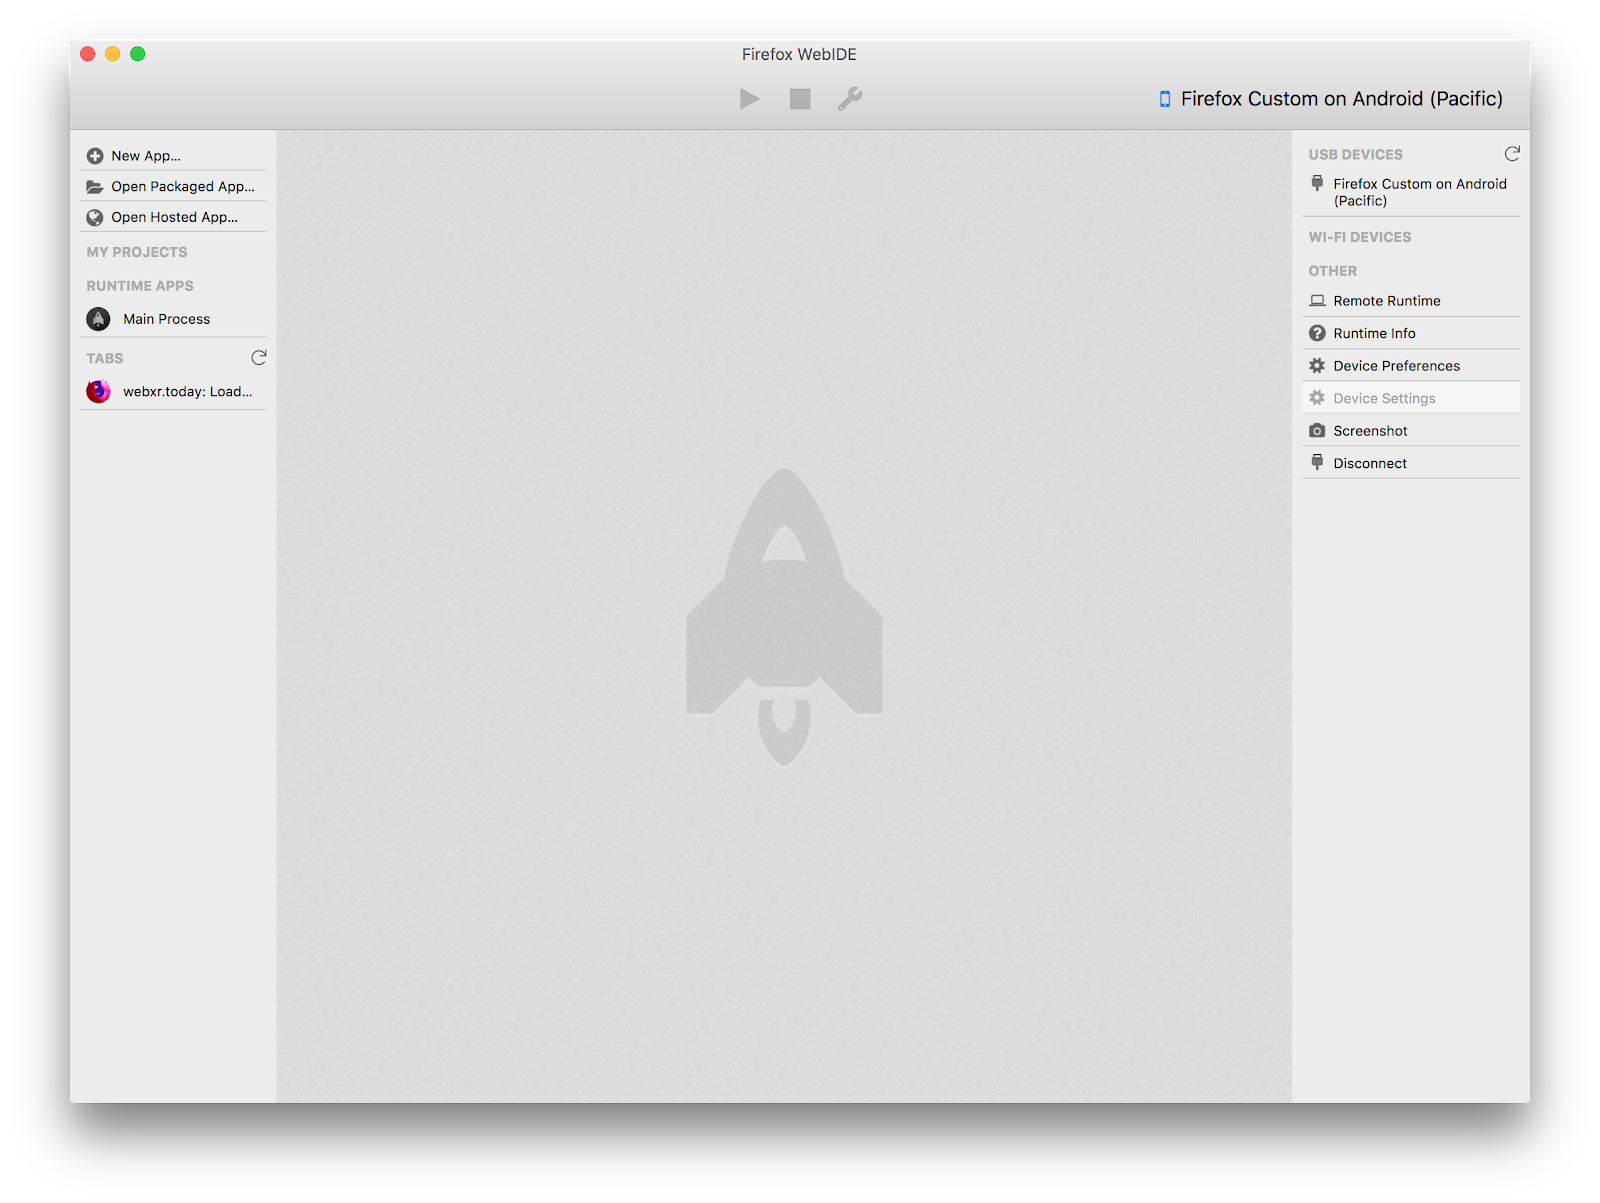Viewport: 1600px width, 1203px height.
Task: Click the New App plus icon
Action: coord(95,156)
